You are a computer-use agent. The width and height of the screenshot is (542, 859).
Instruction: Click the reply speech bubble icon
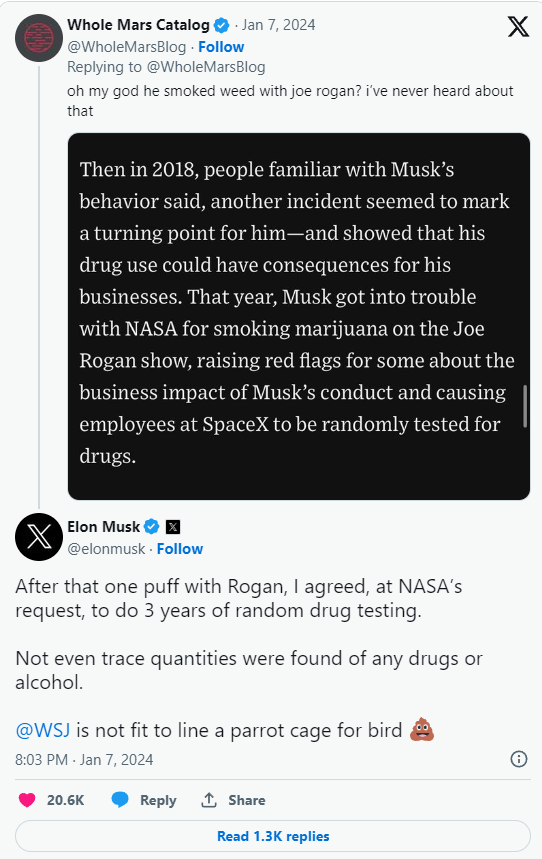click(120, 800)
